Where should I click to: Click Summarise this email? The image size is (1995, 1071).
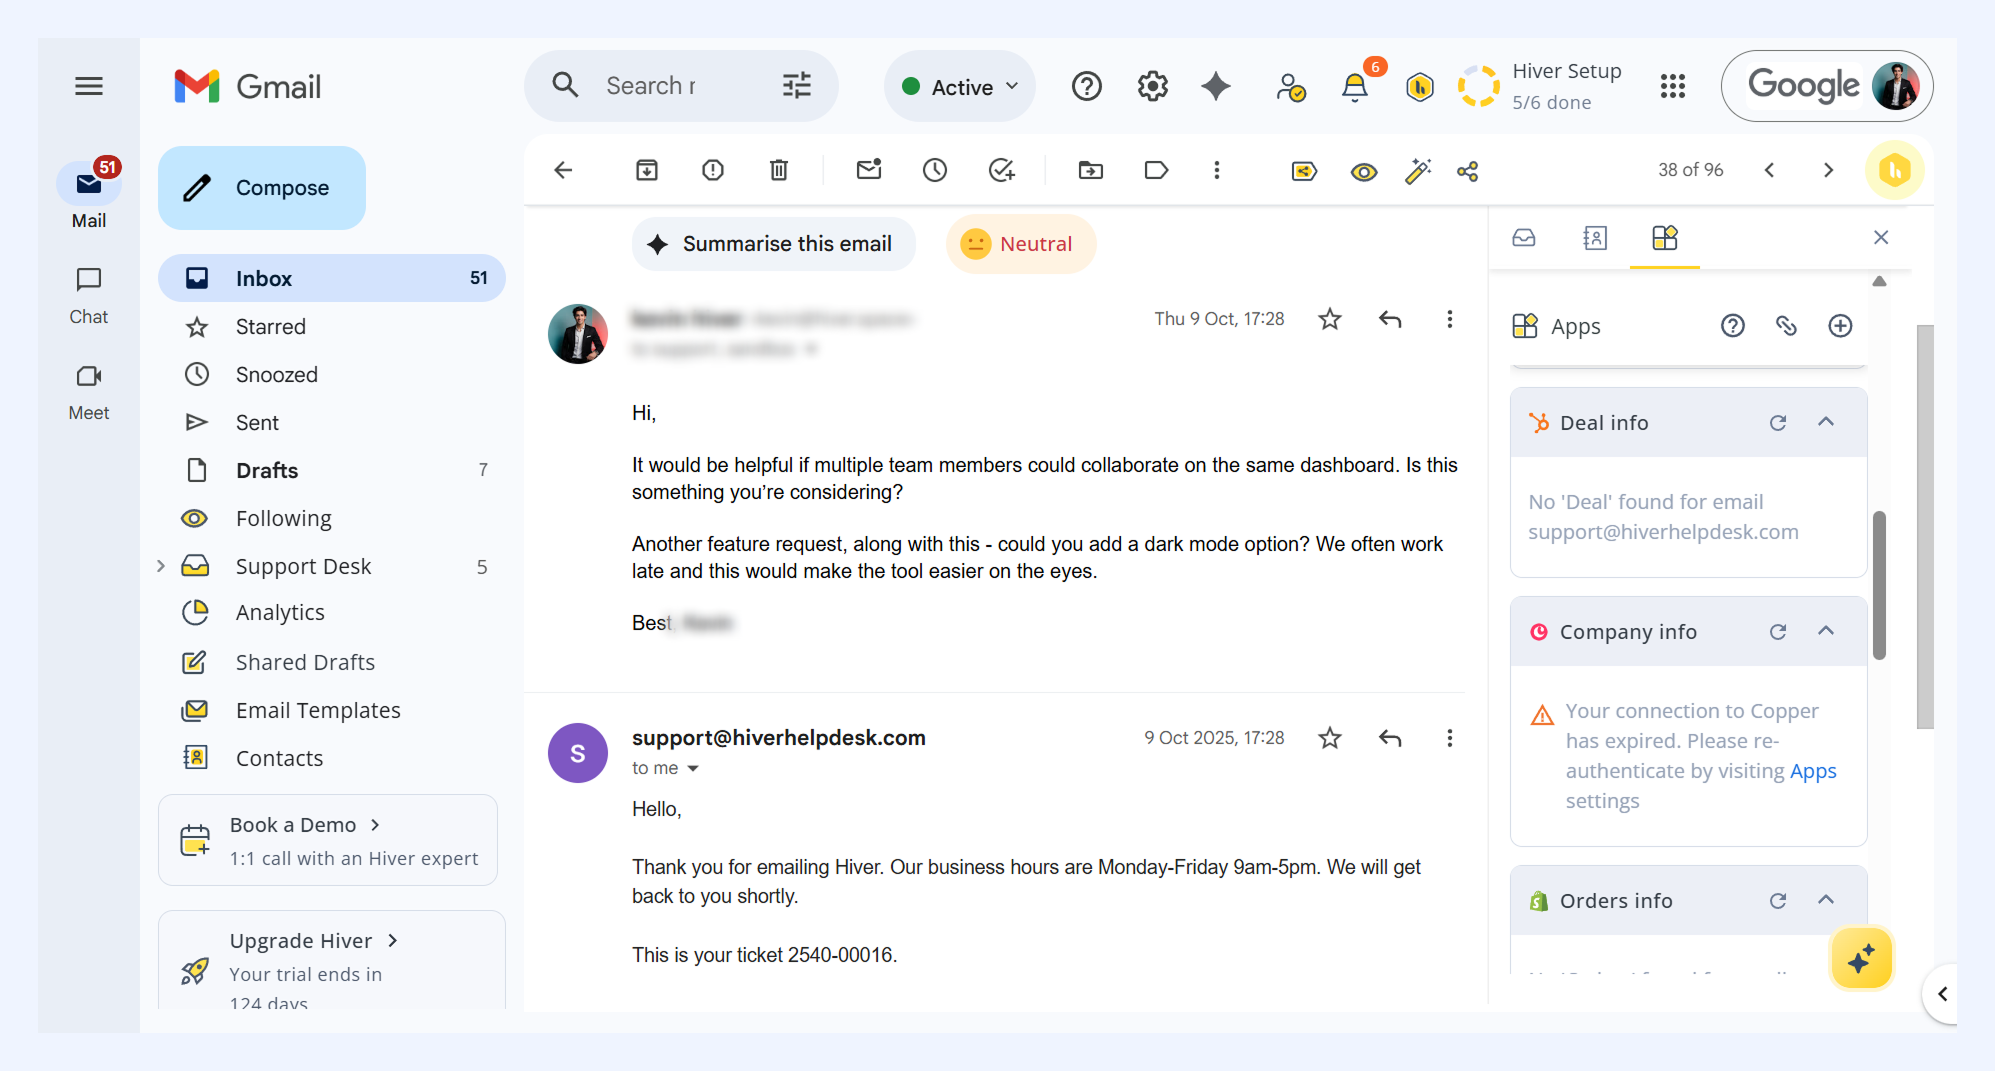pyautogui.click(x=773, y=244)
